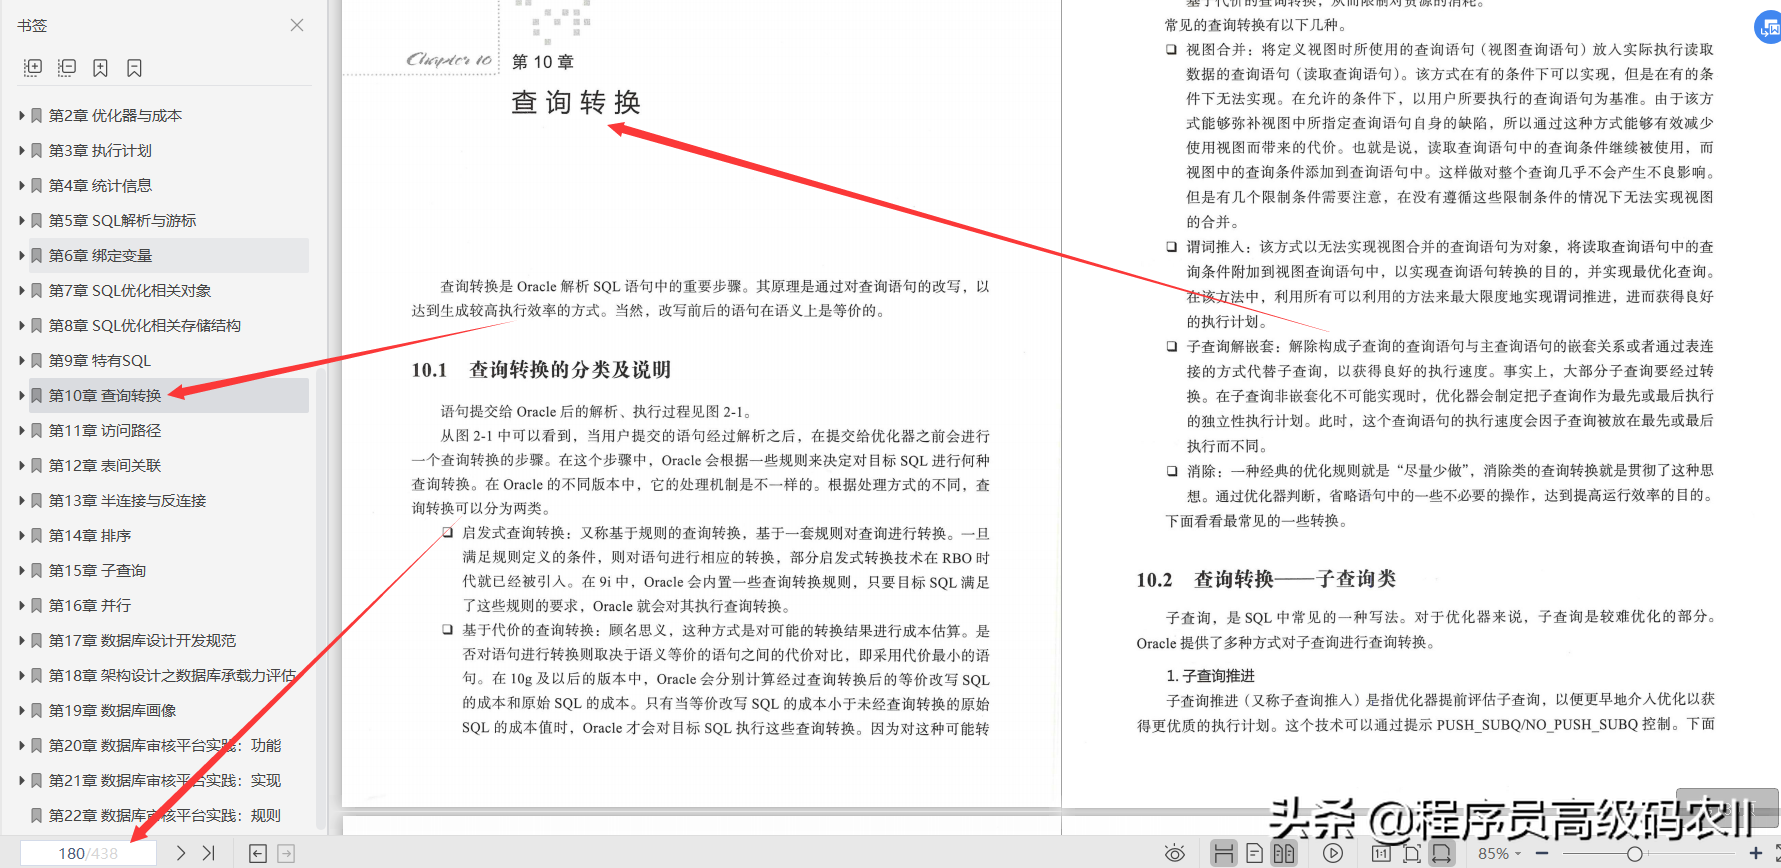1781x868 pixels.
Task: Delete the selected bookmark
Action: tap(134, 68)
